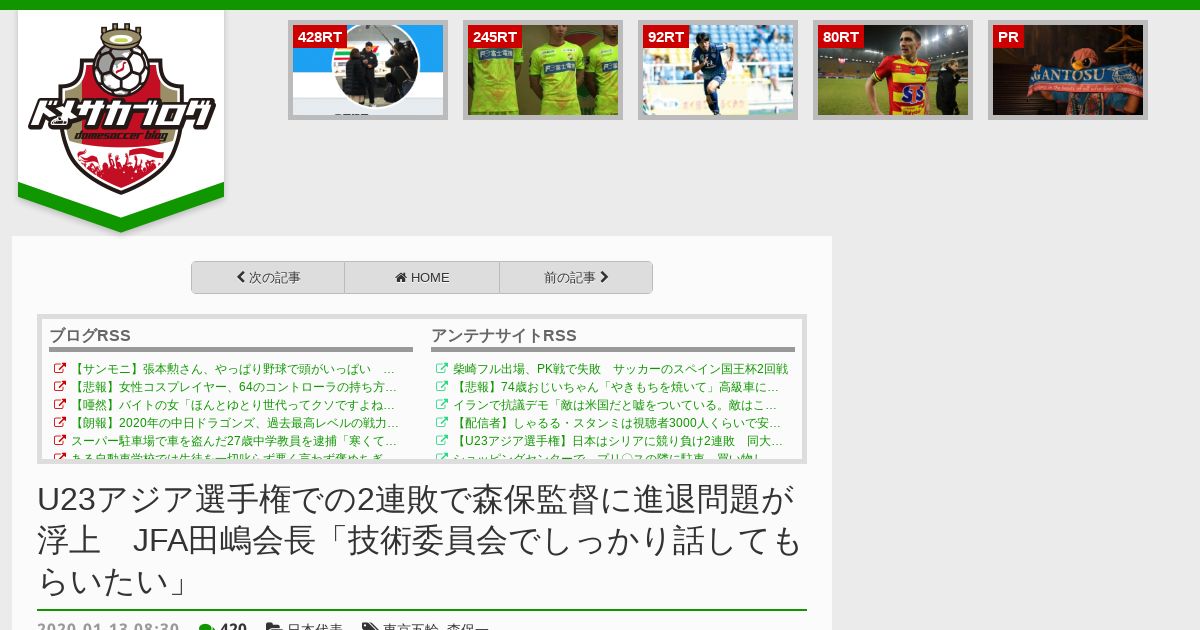Click external-link icon beside 【悲報】女性コスプレイヤー
The height and width of the screenshot is (630, 1200).
pos(60,387)
